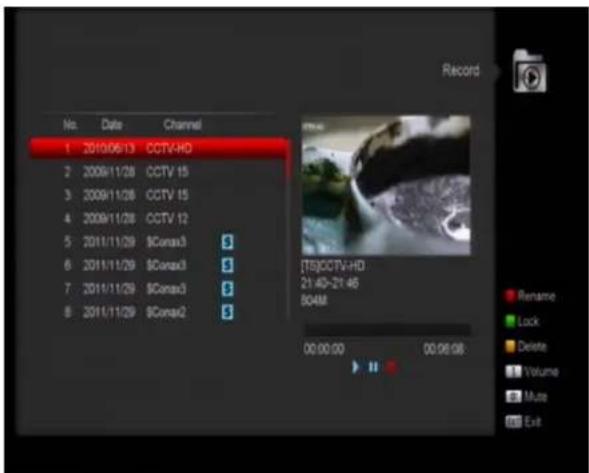The image size is (589, 473).
Task: Select recording 1 CCTV-HD
Action: [x=160, y=148]
